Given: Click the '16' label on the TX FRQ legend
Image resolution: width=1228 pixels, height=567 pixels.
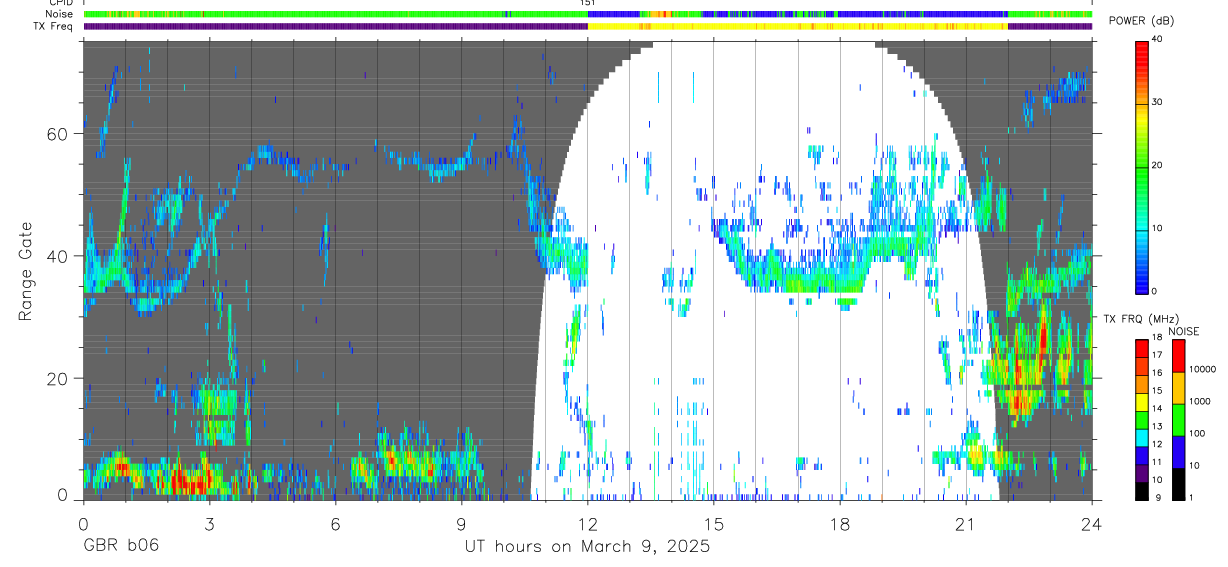Looking at the screenshot, I should tap(1159, 372).
